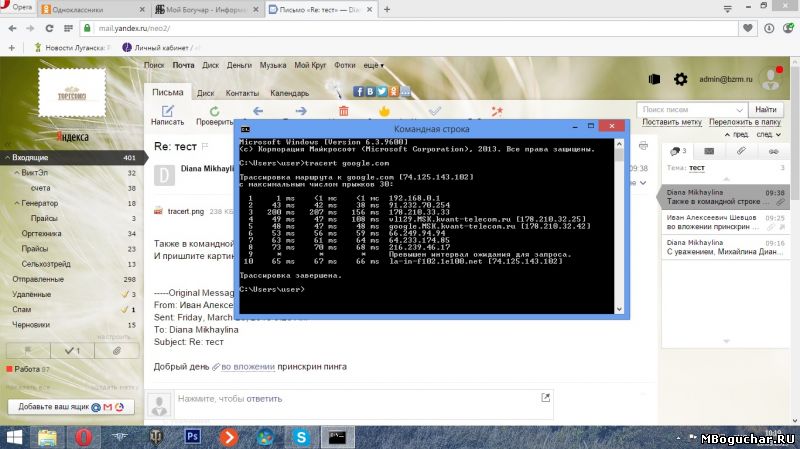Click the Facebook share icon
The height and width of the screenshot is (449, 800).
[x=358, y=91]
